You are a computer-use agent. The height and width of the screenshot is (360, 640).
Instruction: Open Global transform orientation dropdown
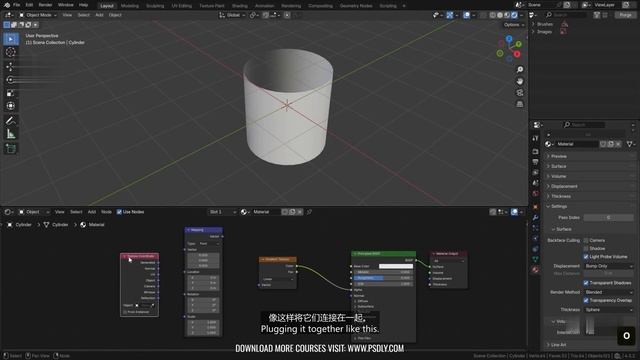point(232,15)
